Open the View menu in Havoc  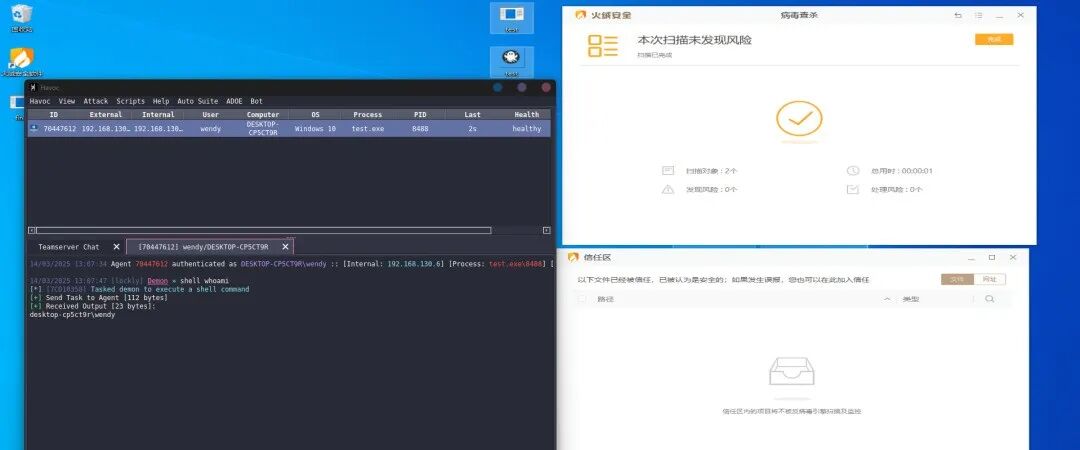[67, 101]
